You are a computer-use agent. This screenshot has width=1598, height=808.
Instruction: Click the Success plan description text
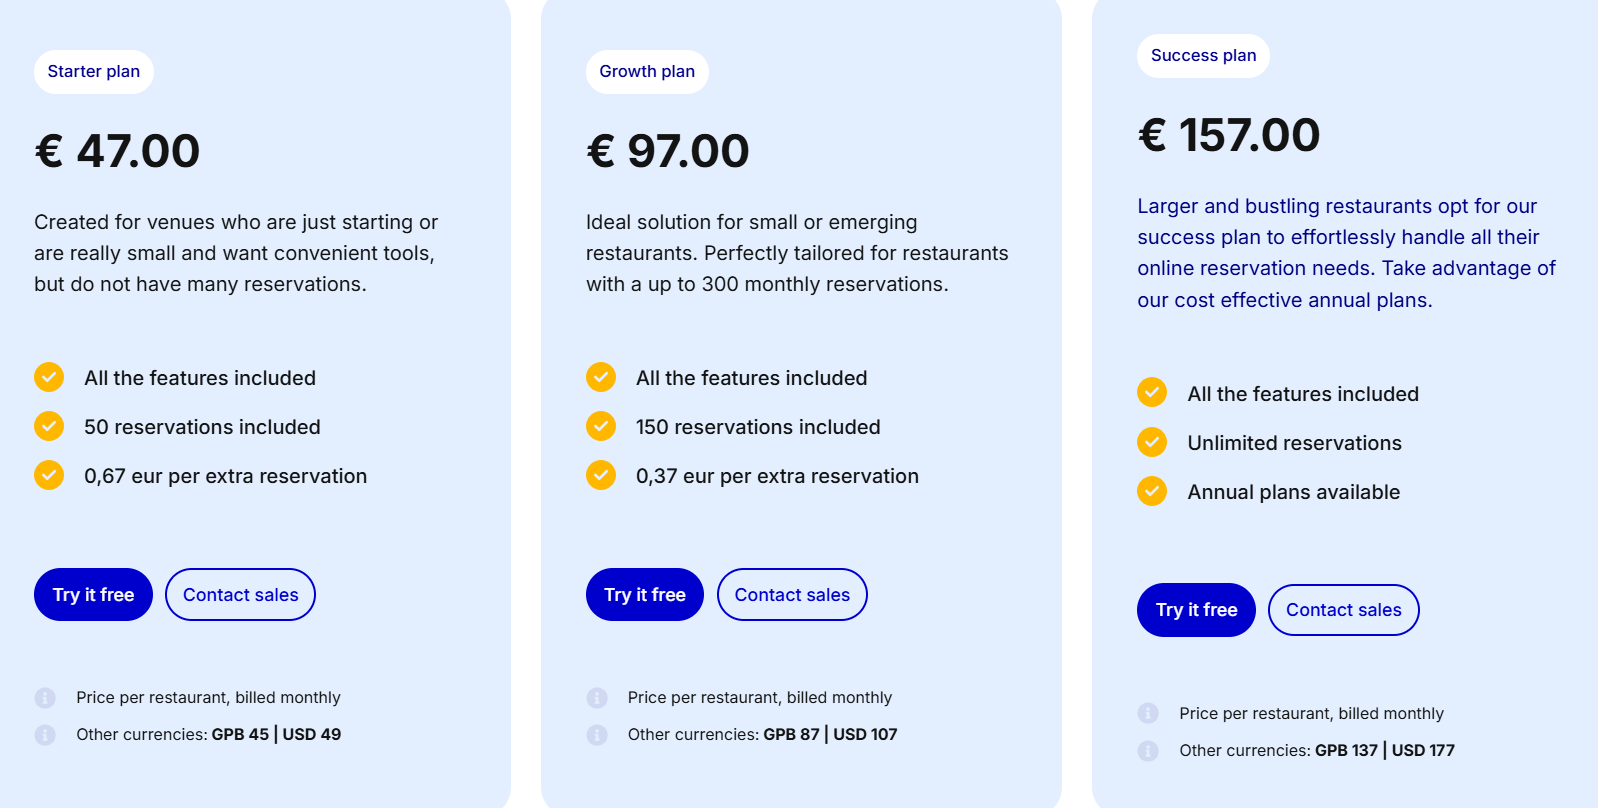[x=1346, y=253]
